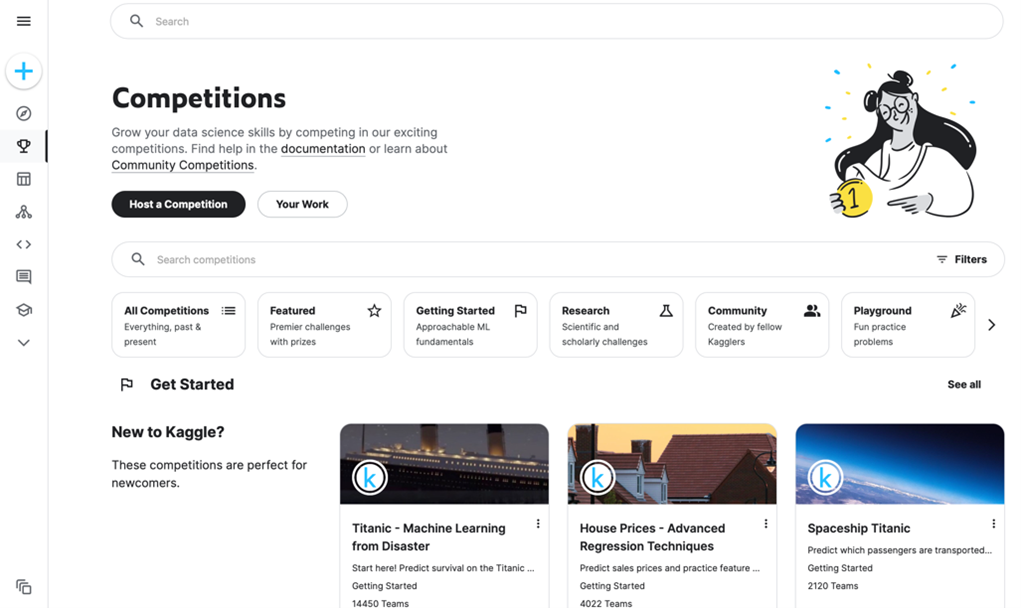Select the Featured category tab
The height and width of the screenshot is (608, 1021).
[x=324, y=325]
